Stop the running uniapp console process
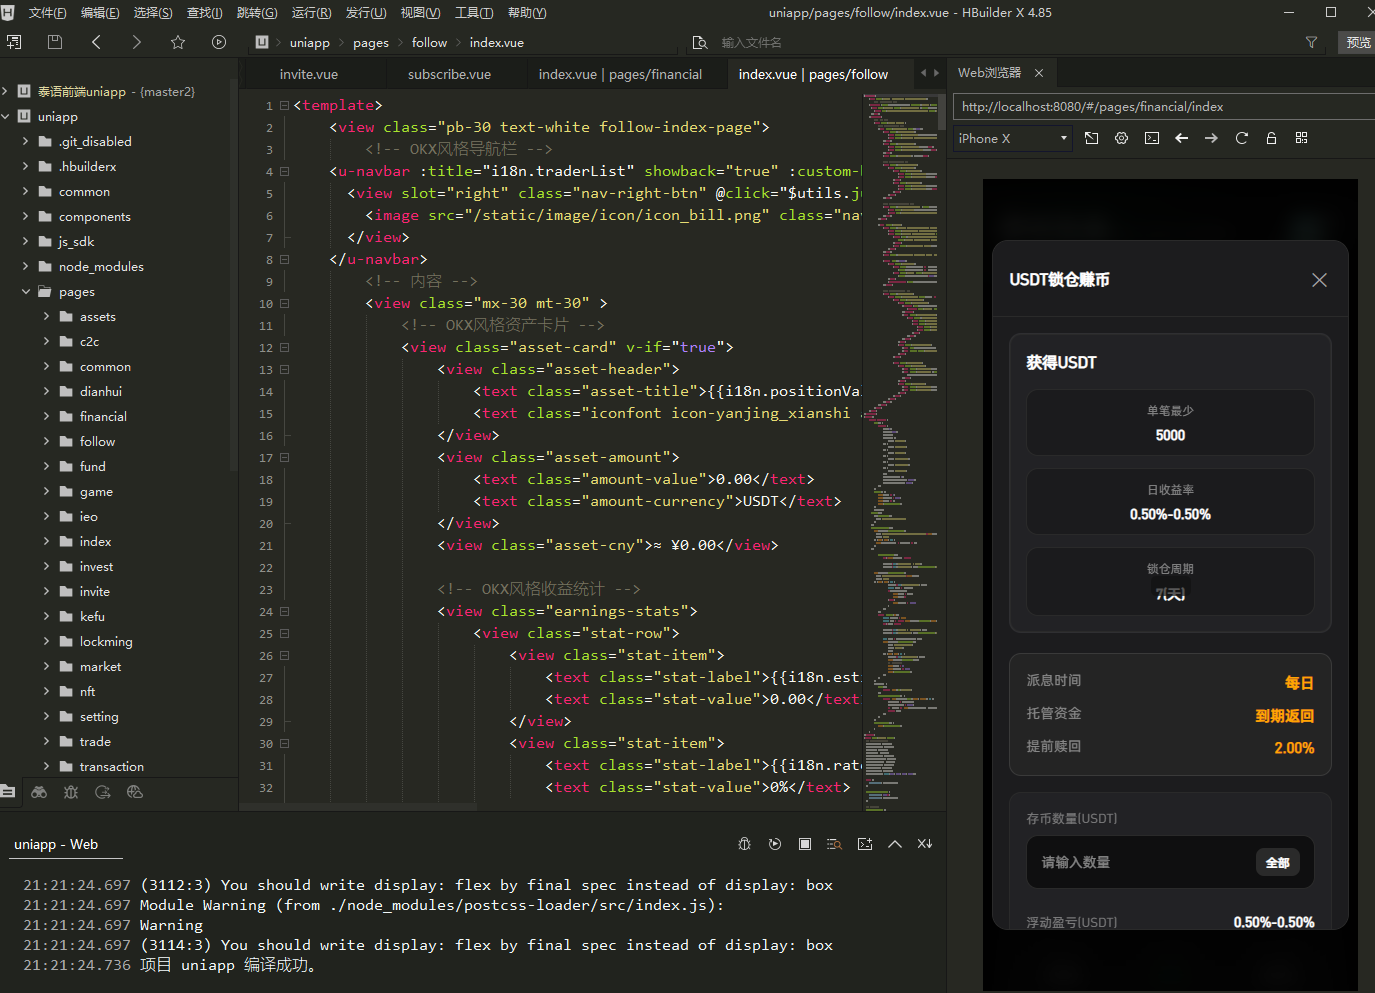The width and height of the screenshot is (1375, 993). click(805, 844)
